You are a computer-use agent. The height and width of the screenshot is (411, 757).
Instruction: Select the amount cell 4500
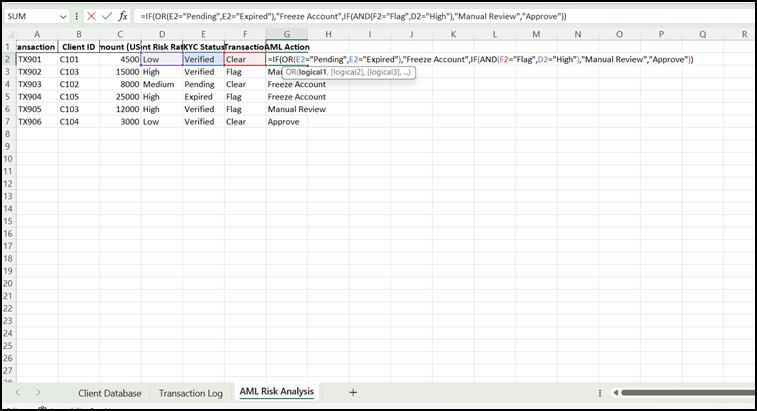coord(120,59)
